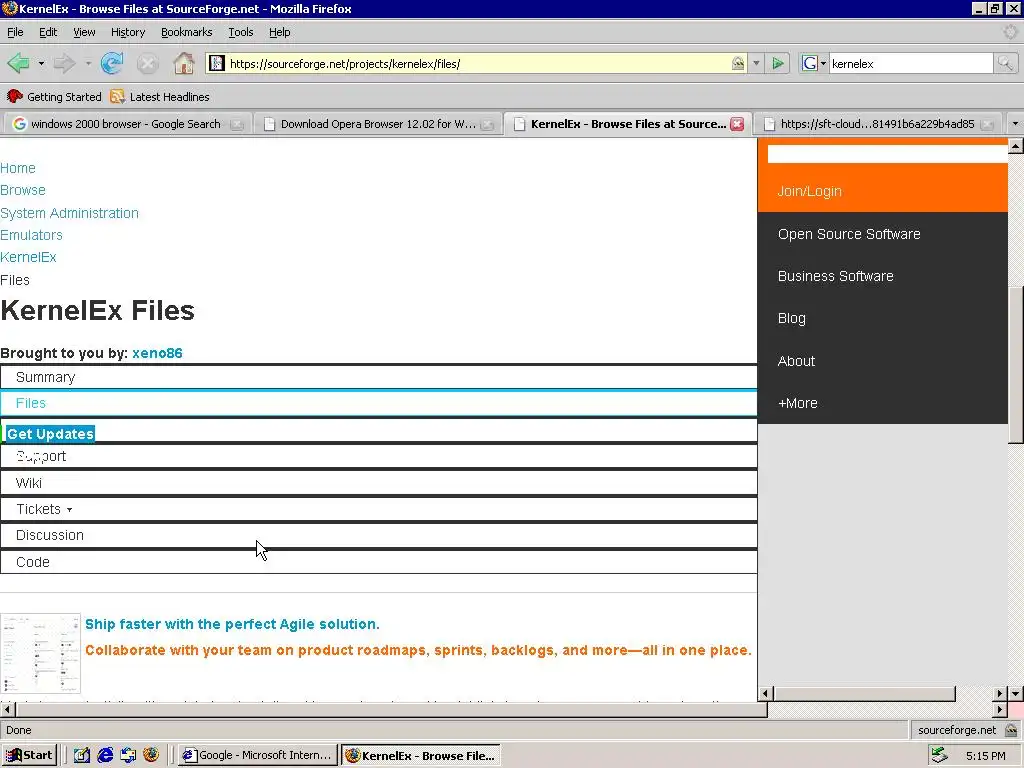This screenshot has height=768, width=1024.
Task: Close the Opera Browser download tab
Action: tap(487, 124)
